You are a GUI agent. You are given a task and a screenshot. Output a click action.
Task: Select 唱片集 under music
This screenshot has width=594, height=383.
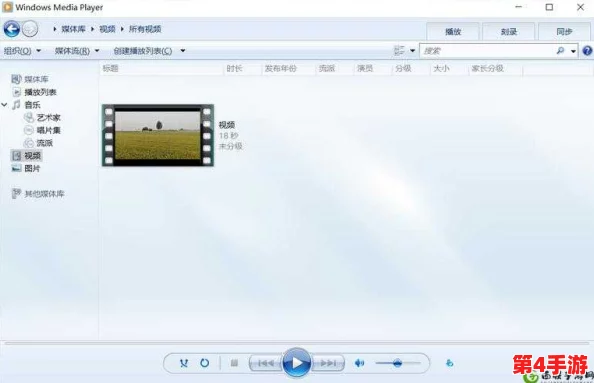49,130
